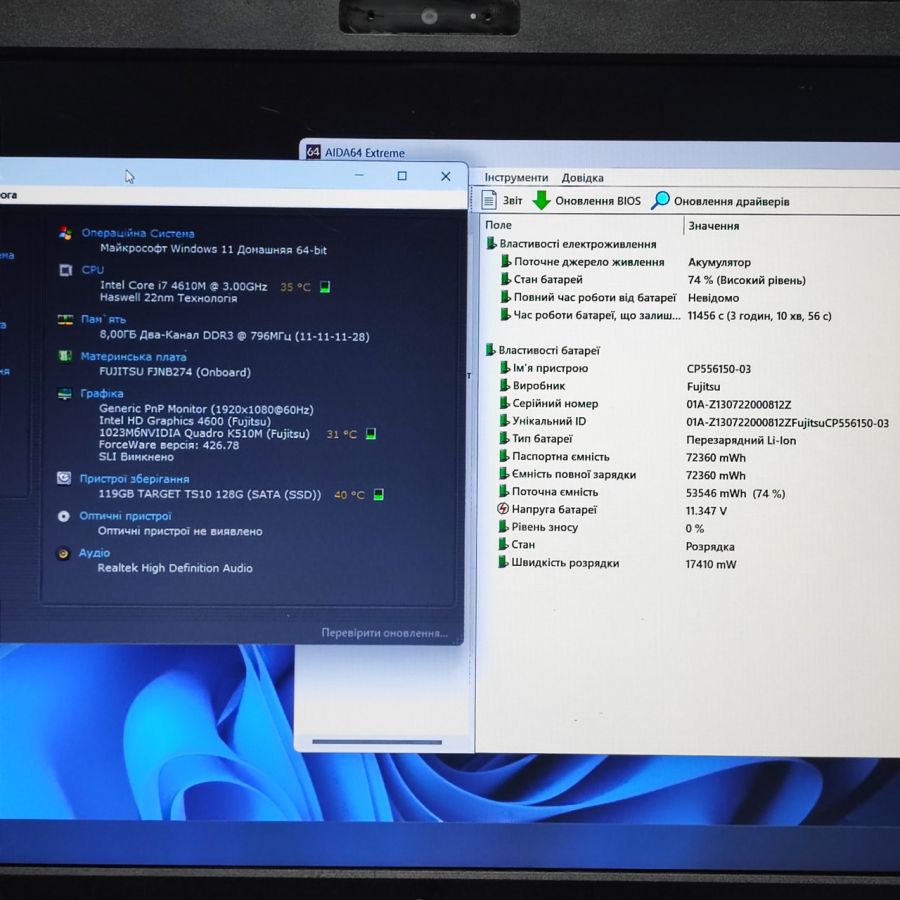
Task: Click the value 72360 mWh beside Паспортна ємність
Action: pyautogui.click(x=716, y=457)
